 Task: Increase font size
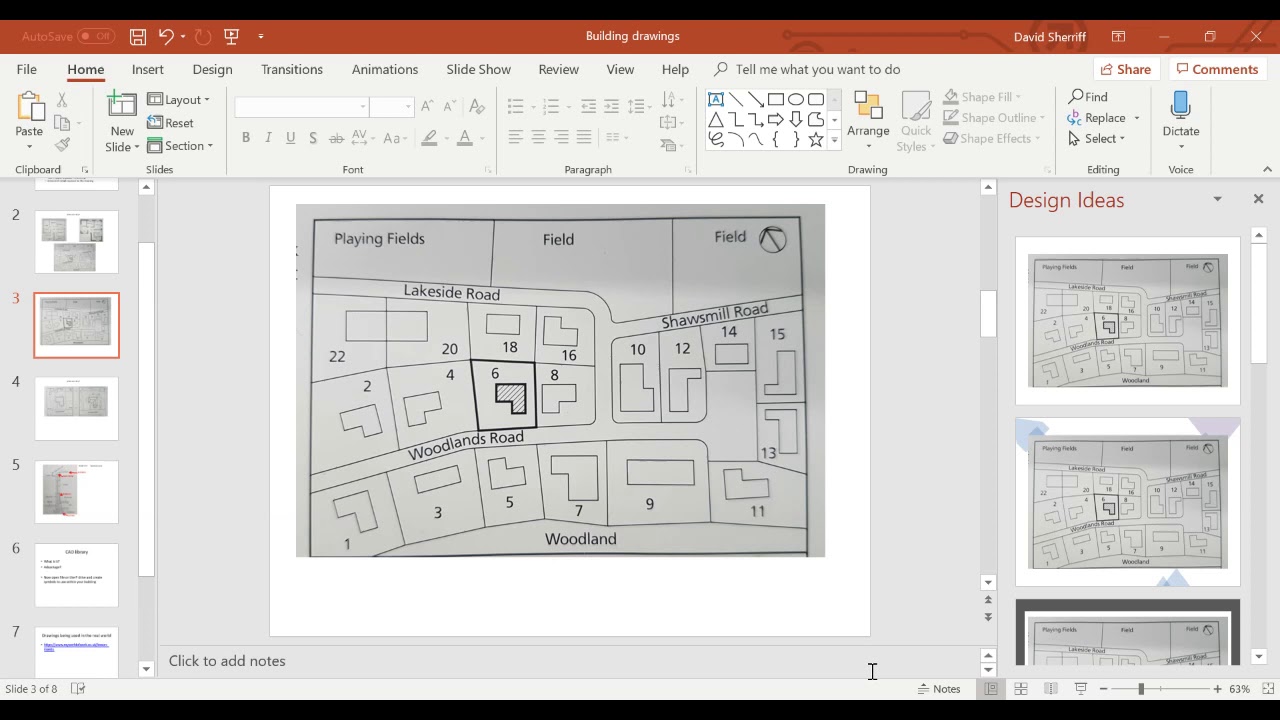pos(427,107)
